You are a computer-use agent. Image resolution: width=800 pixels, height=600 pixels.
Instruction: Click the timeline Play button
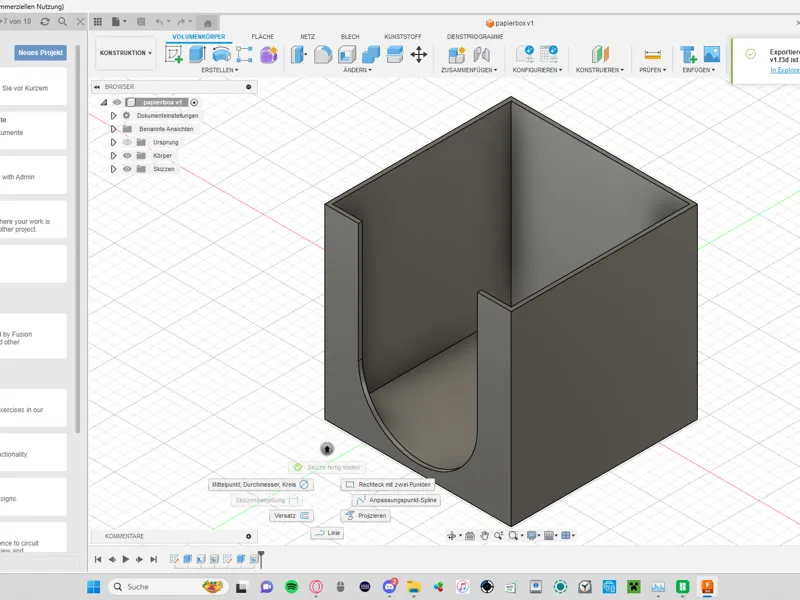coord(126,559)
